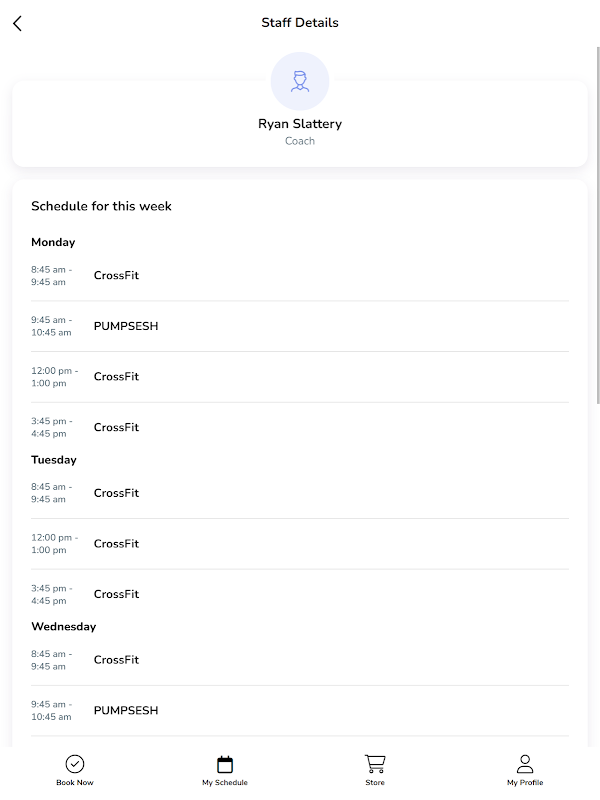
Task: Tap the Store shopping cart icon
Action: click(375, 764)
